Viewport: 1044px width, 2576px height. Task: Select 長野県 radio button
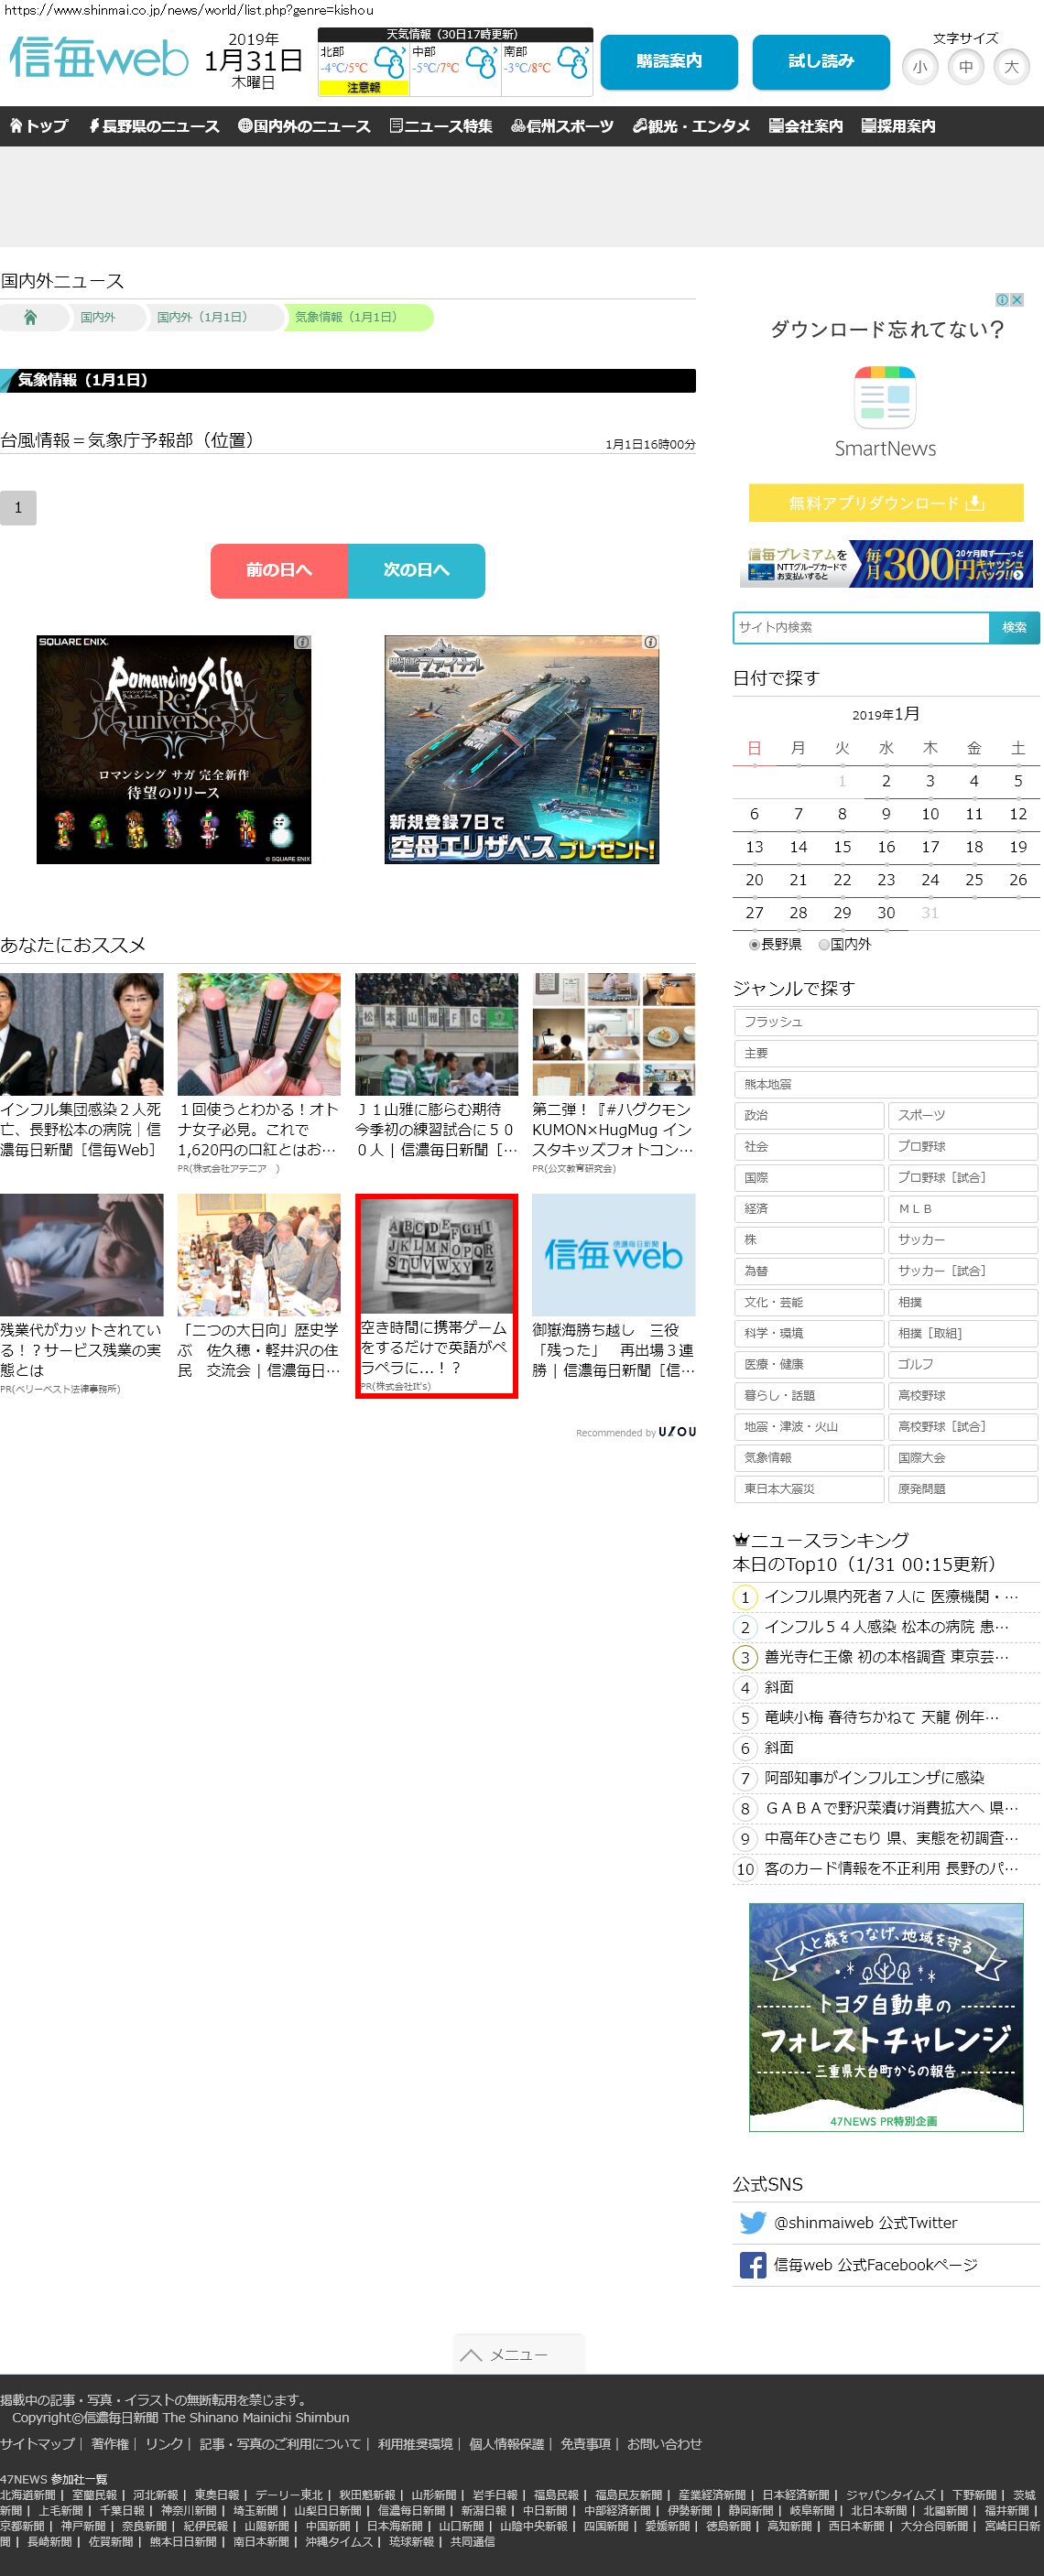[755, 944]
